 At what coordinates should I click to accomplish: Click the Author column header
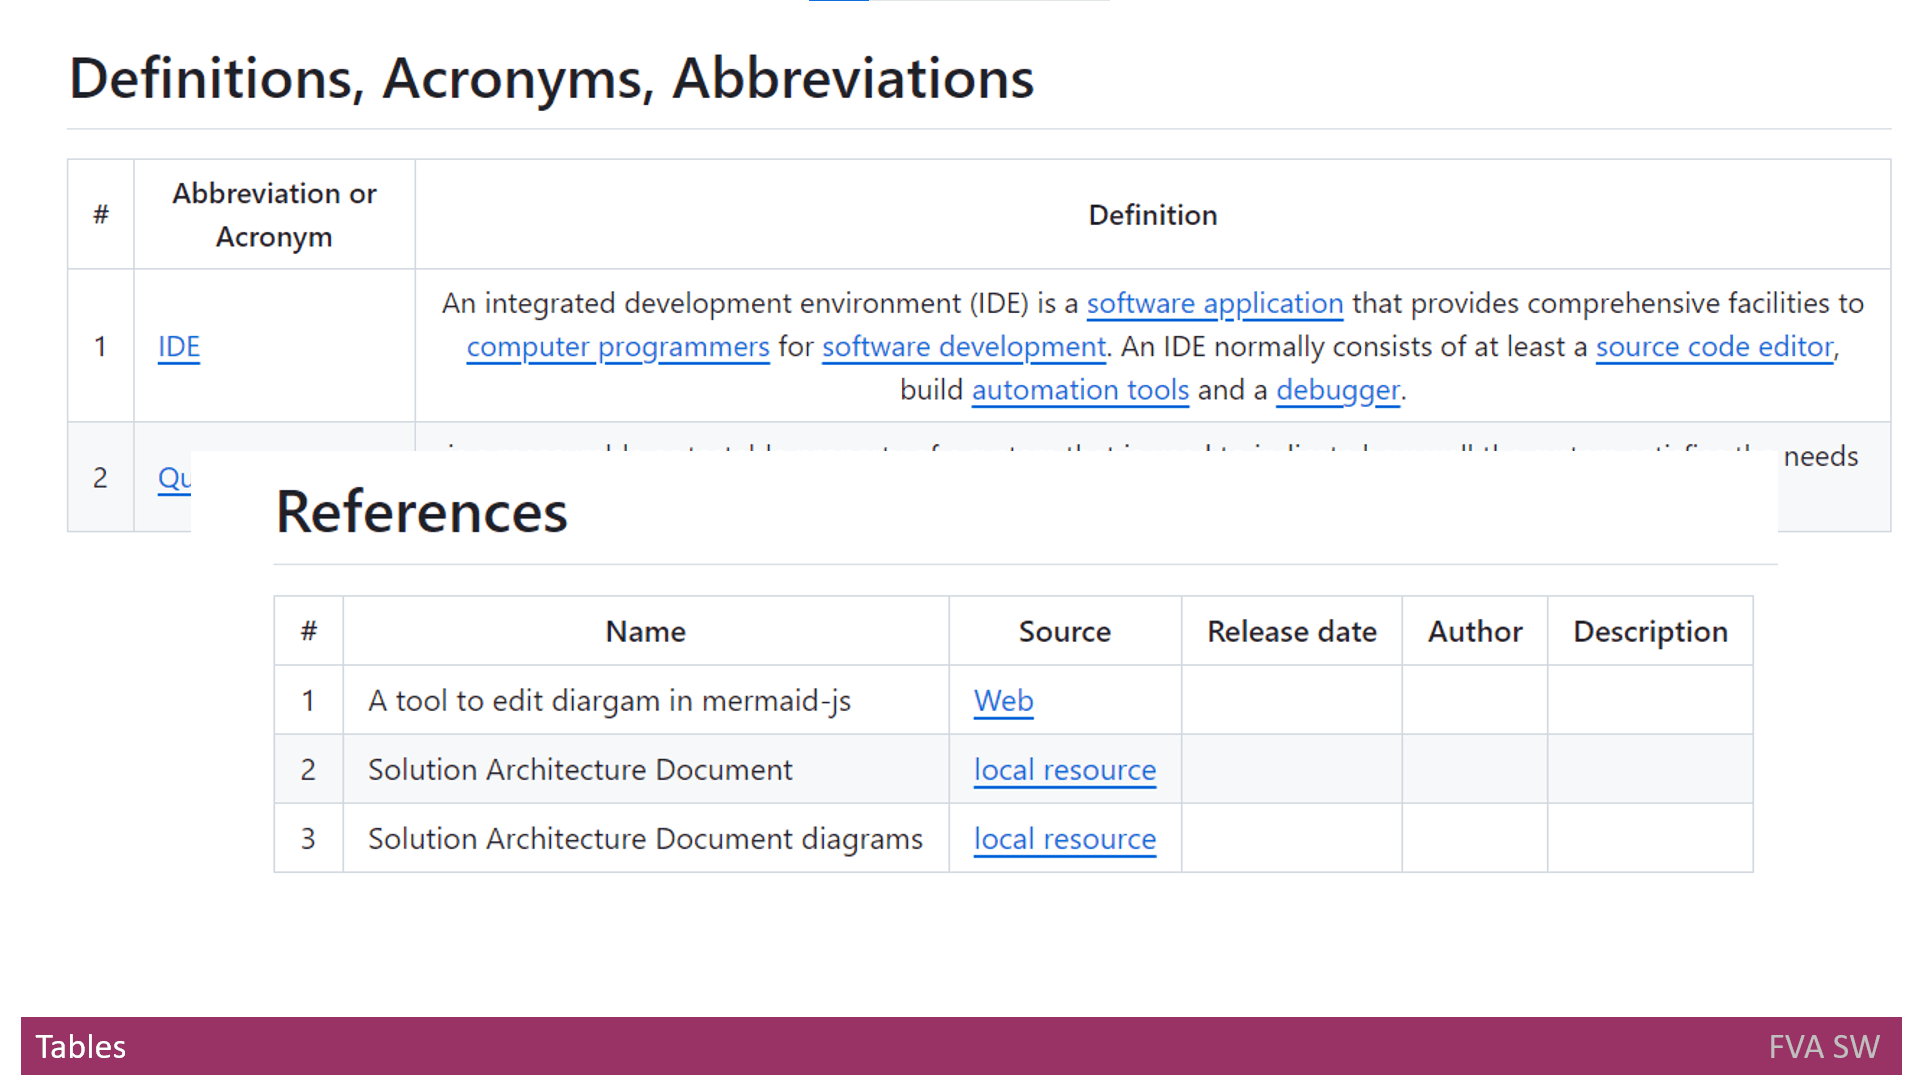point(1474,632)
